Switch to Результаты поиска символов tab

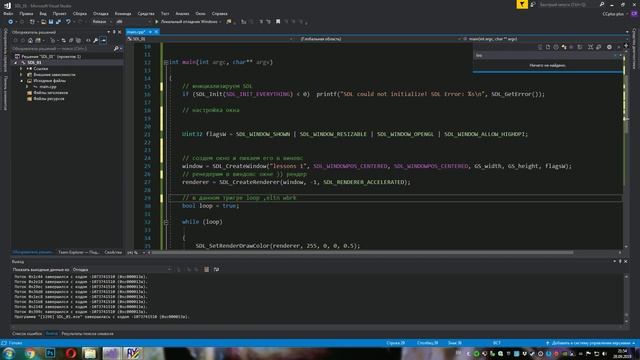(x=87, y=333)
